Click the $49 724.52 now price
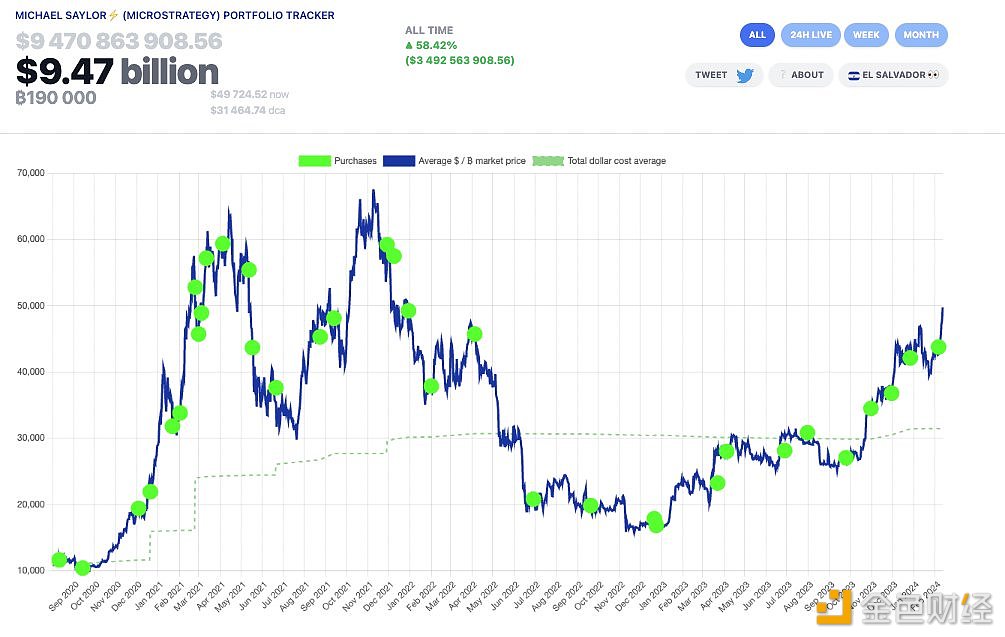This screenshot has height=637, width=1005. (249, 94)
